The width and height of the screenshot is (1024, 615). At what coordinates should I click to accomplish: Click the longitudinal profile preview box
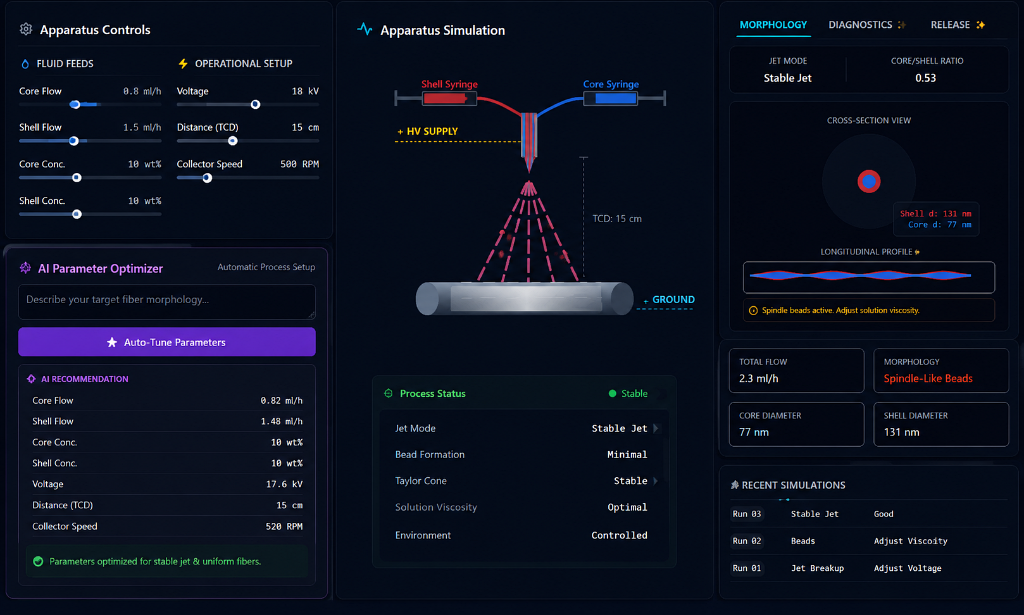point(869,277)
